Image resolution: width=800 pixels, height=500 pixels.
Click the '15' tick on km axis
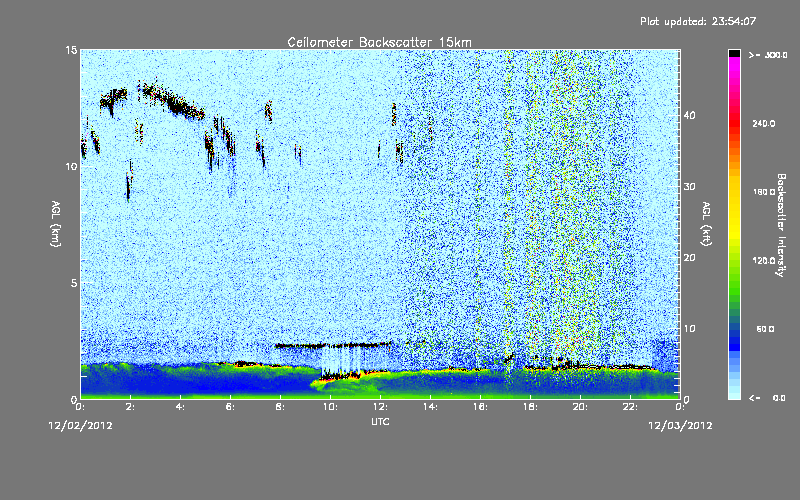(71, 50)
